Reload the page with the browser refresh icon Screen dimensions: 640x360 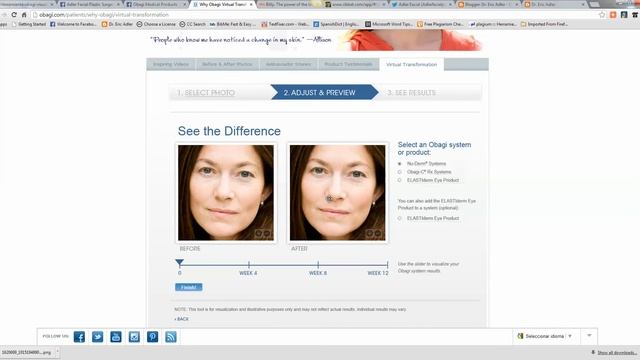pyautogui.click(x=14, y=15)
